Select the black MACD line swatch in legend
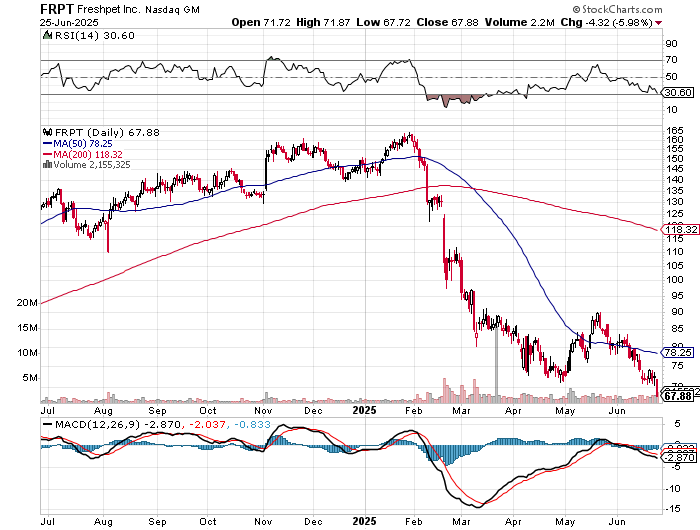This screenshot has height=530, width=700. (47, 424)
